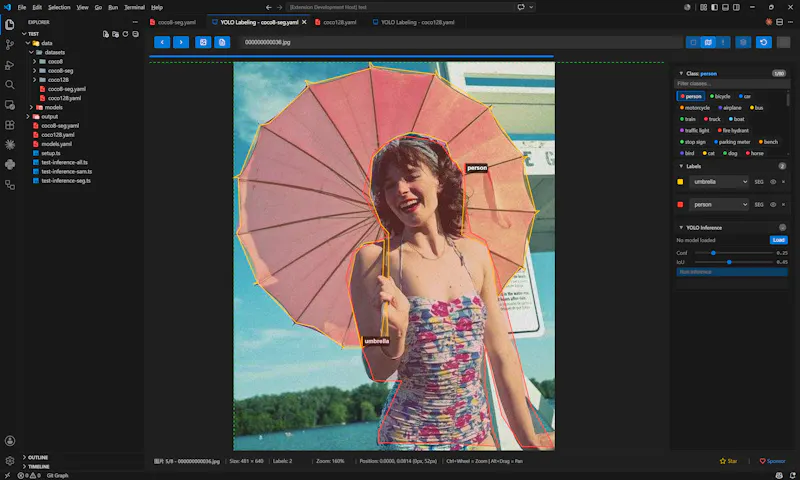Toggle visibility of umbrella label
Screen dimensions: 800x480
coord(773,182)
